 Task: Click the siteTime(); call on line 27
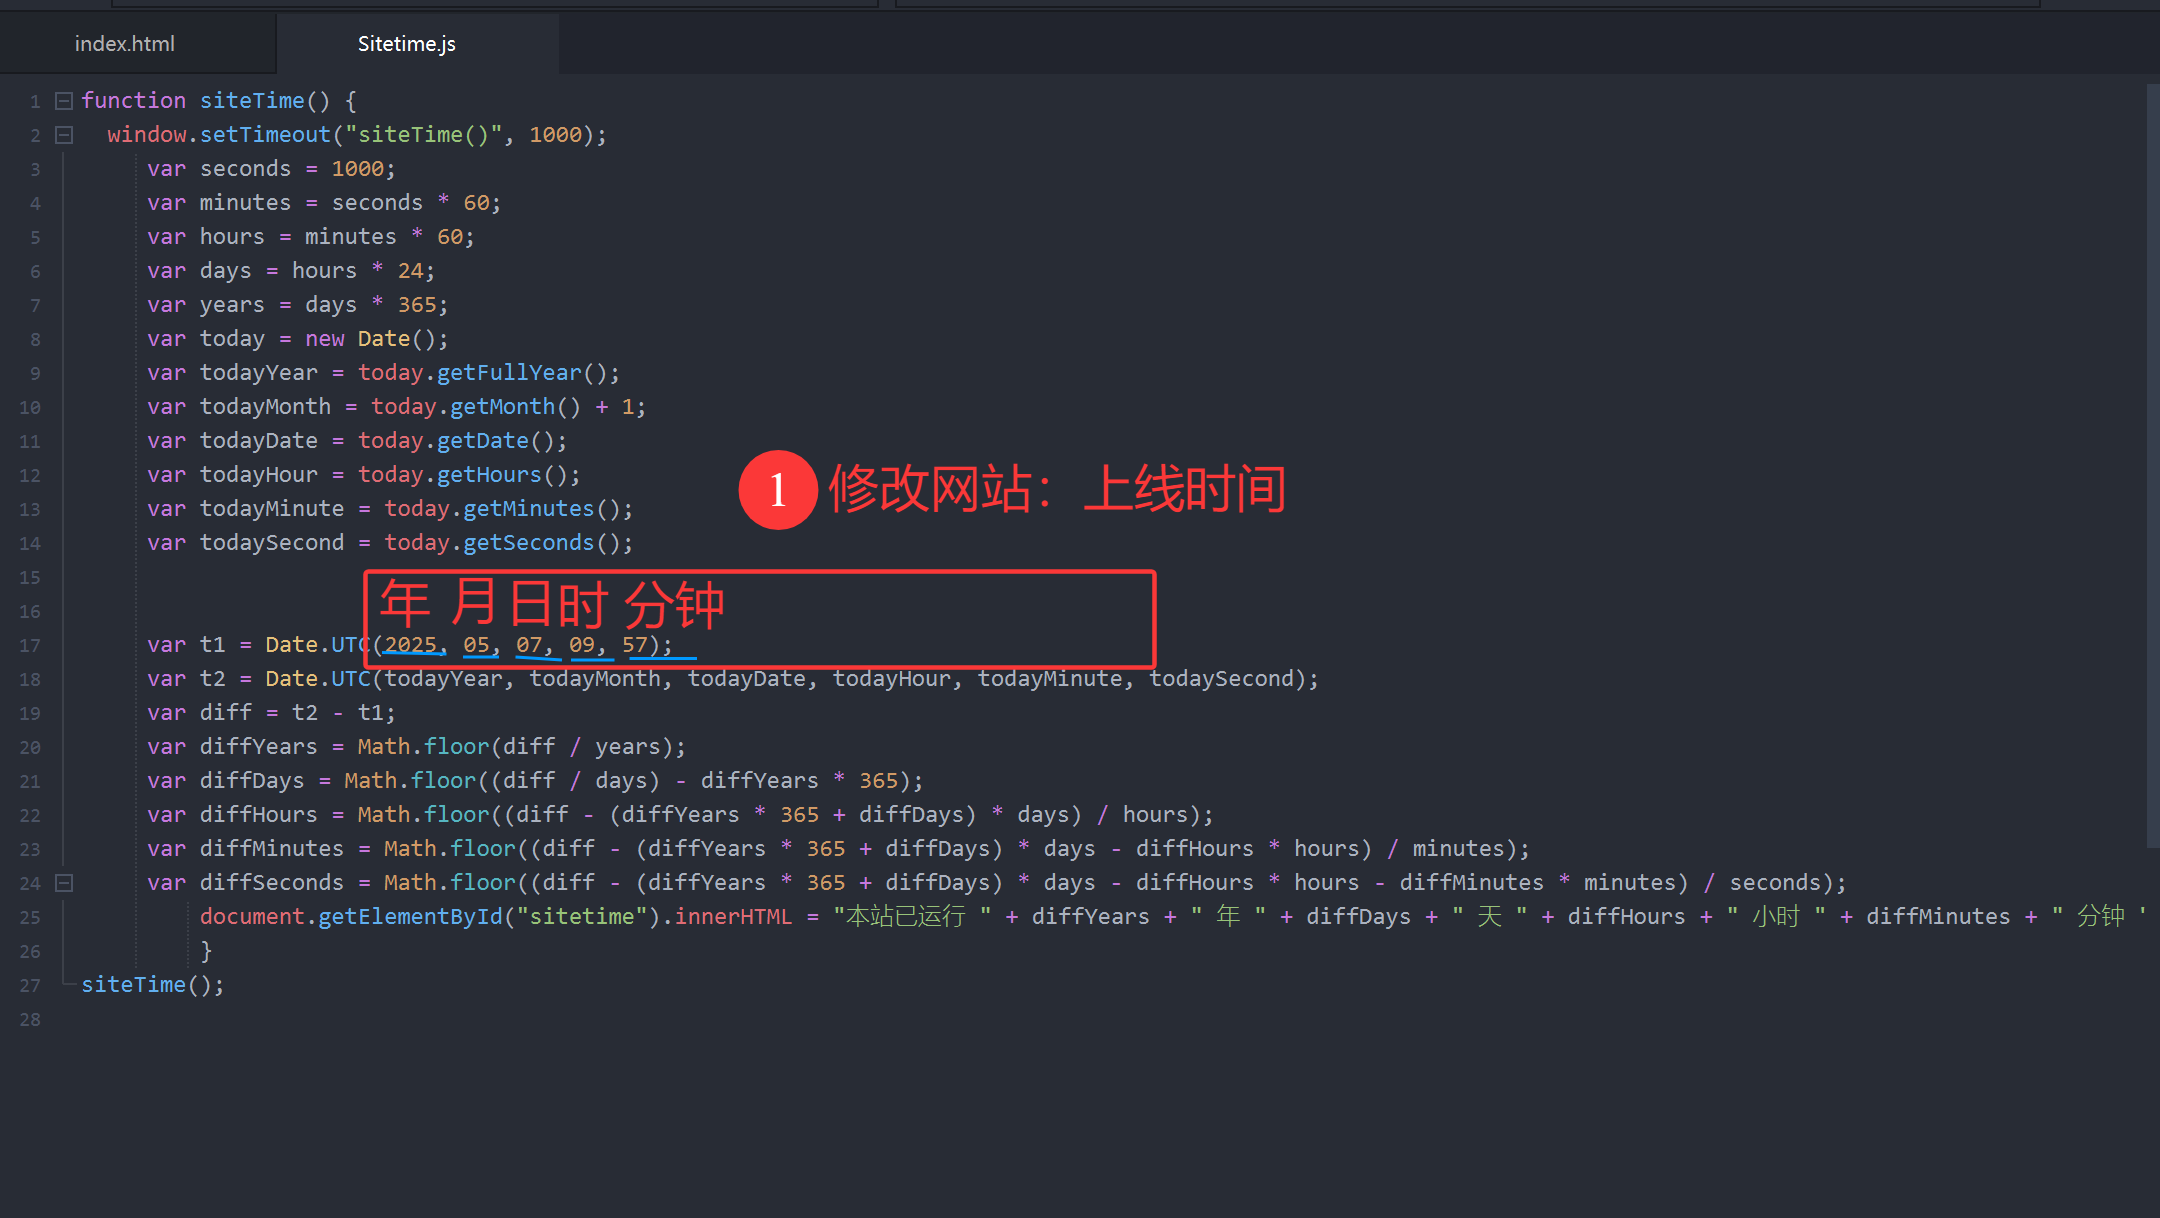(x=153, y=985)
